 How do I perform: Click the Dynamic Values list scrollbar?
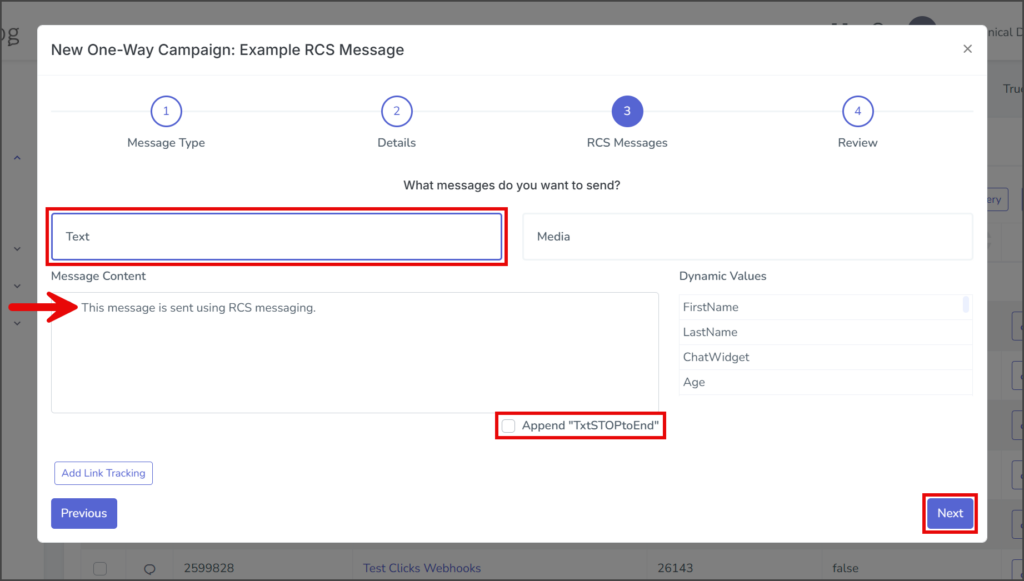[x=966, y=305]
